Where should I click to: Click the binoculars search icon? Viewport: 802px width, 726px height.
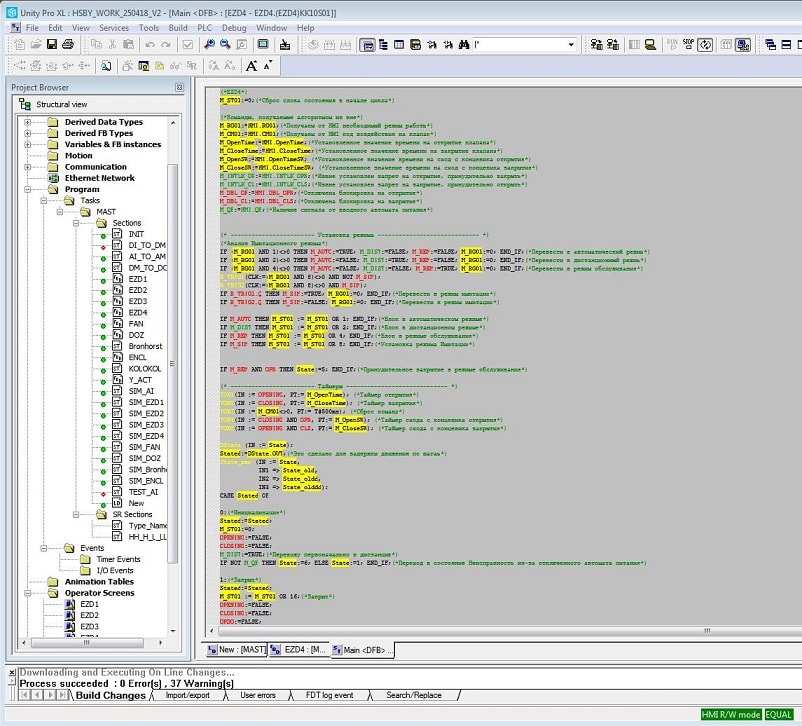point(464,45)
